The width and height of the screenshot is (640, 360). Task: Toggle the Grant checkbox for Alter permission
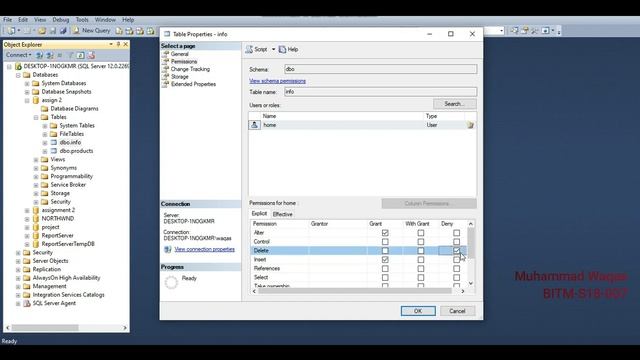click(x=385, y=233)
